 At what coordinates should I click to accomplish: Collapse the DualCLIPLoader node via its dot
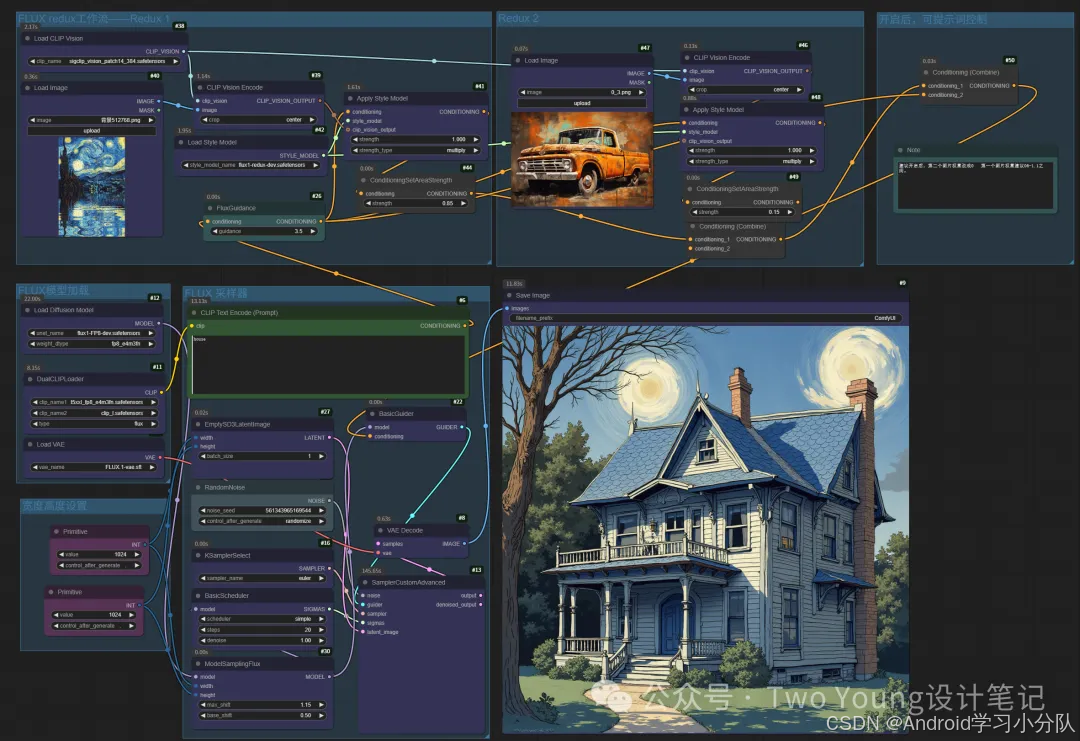[30, 379]
